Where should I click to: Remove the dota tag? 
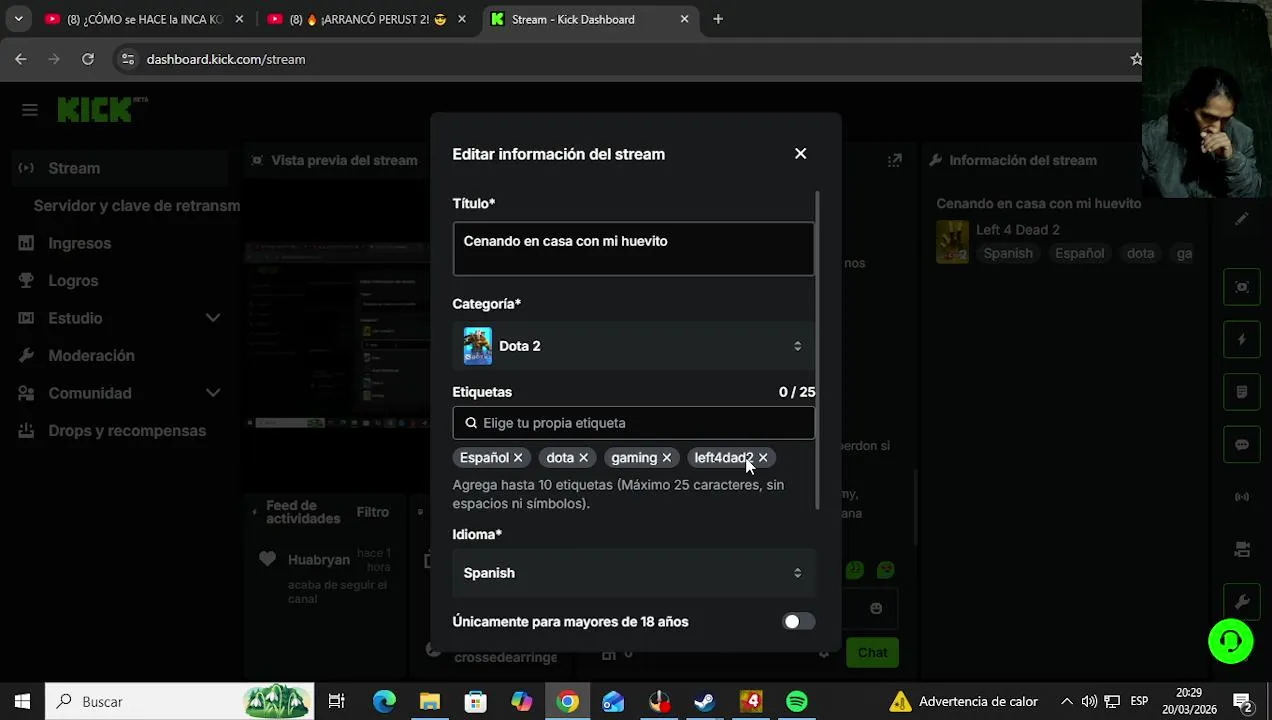tap(583, 458)
